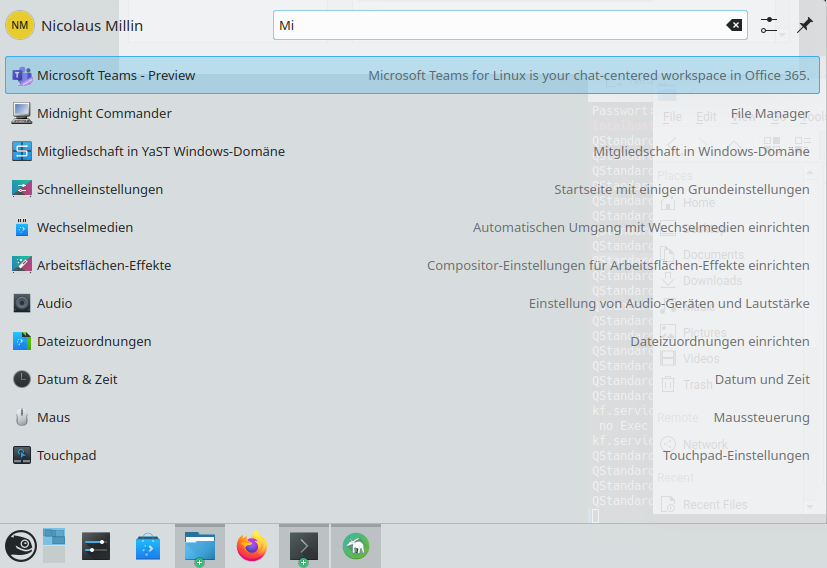This screenshot has height=568, width=827.
Task: Click the Maus mouse icon
Action: 22,417
